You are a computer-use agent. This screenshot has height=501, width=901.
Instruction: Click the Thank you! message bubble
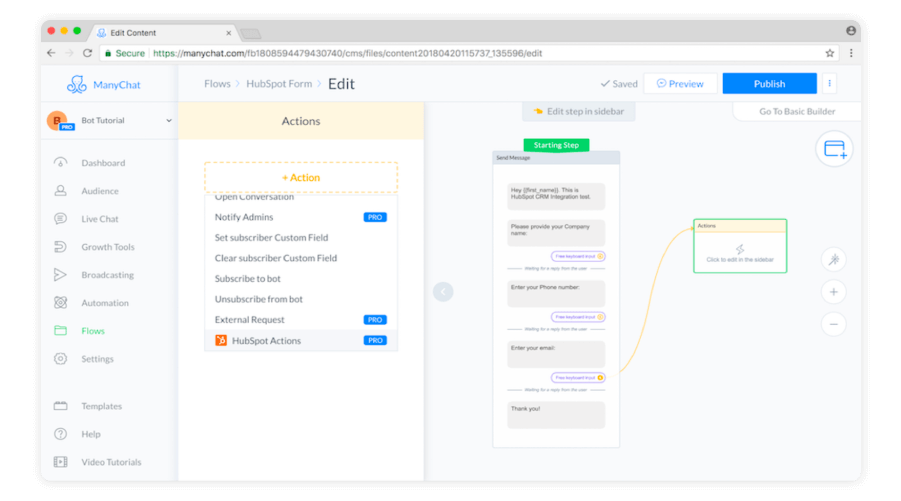[556, 415]
